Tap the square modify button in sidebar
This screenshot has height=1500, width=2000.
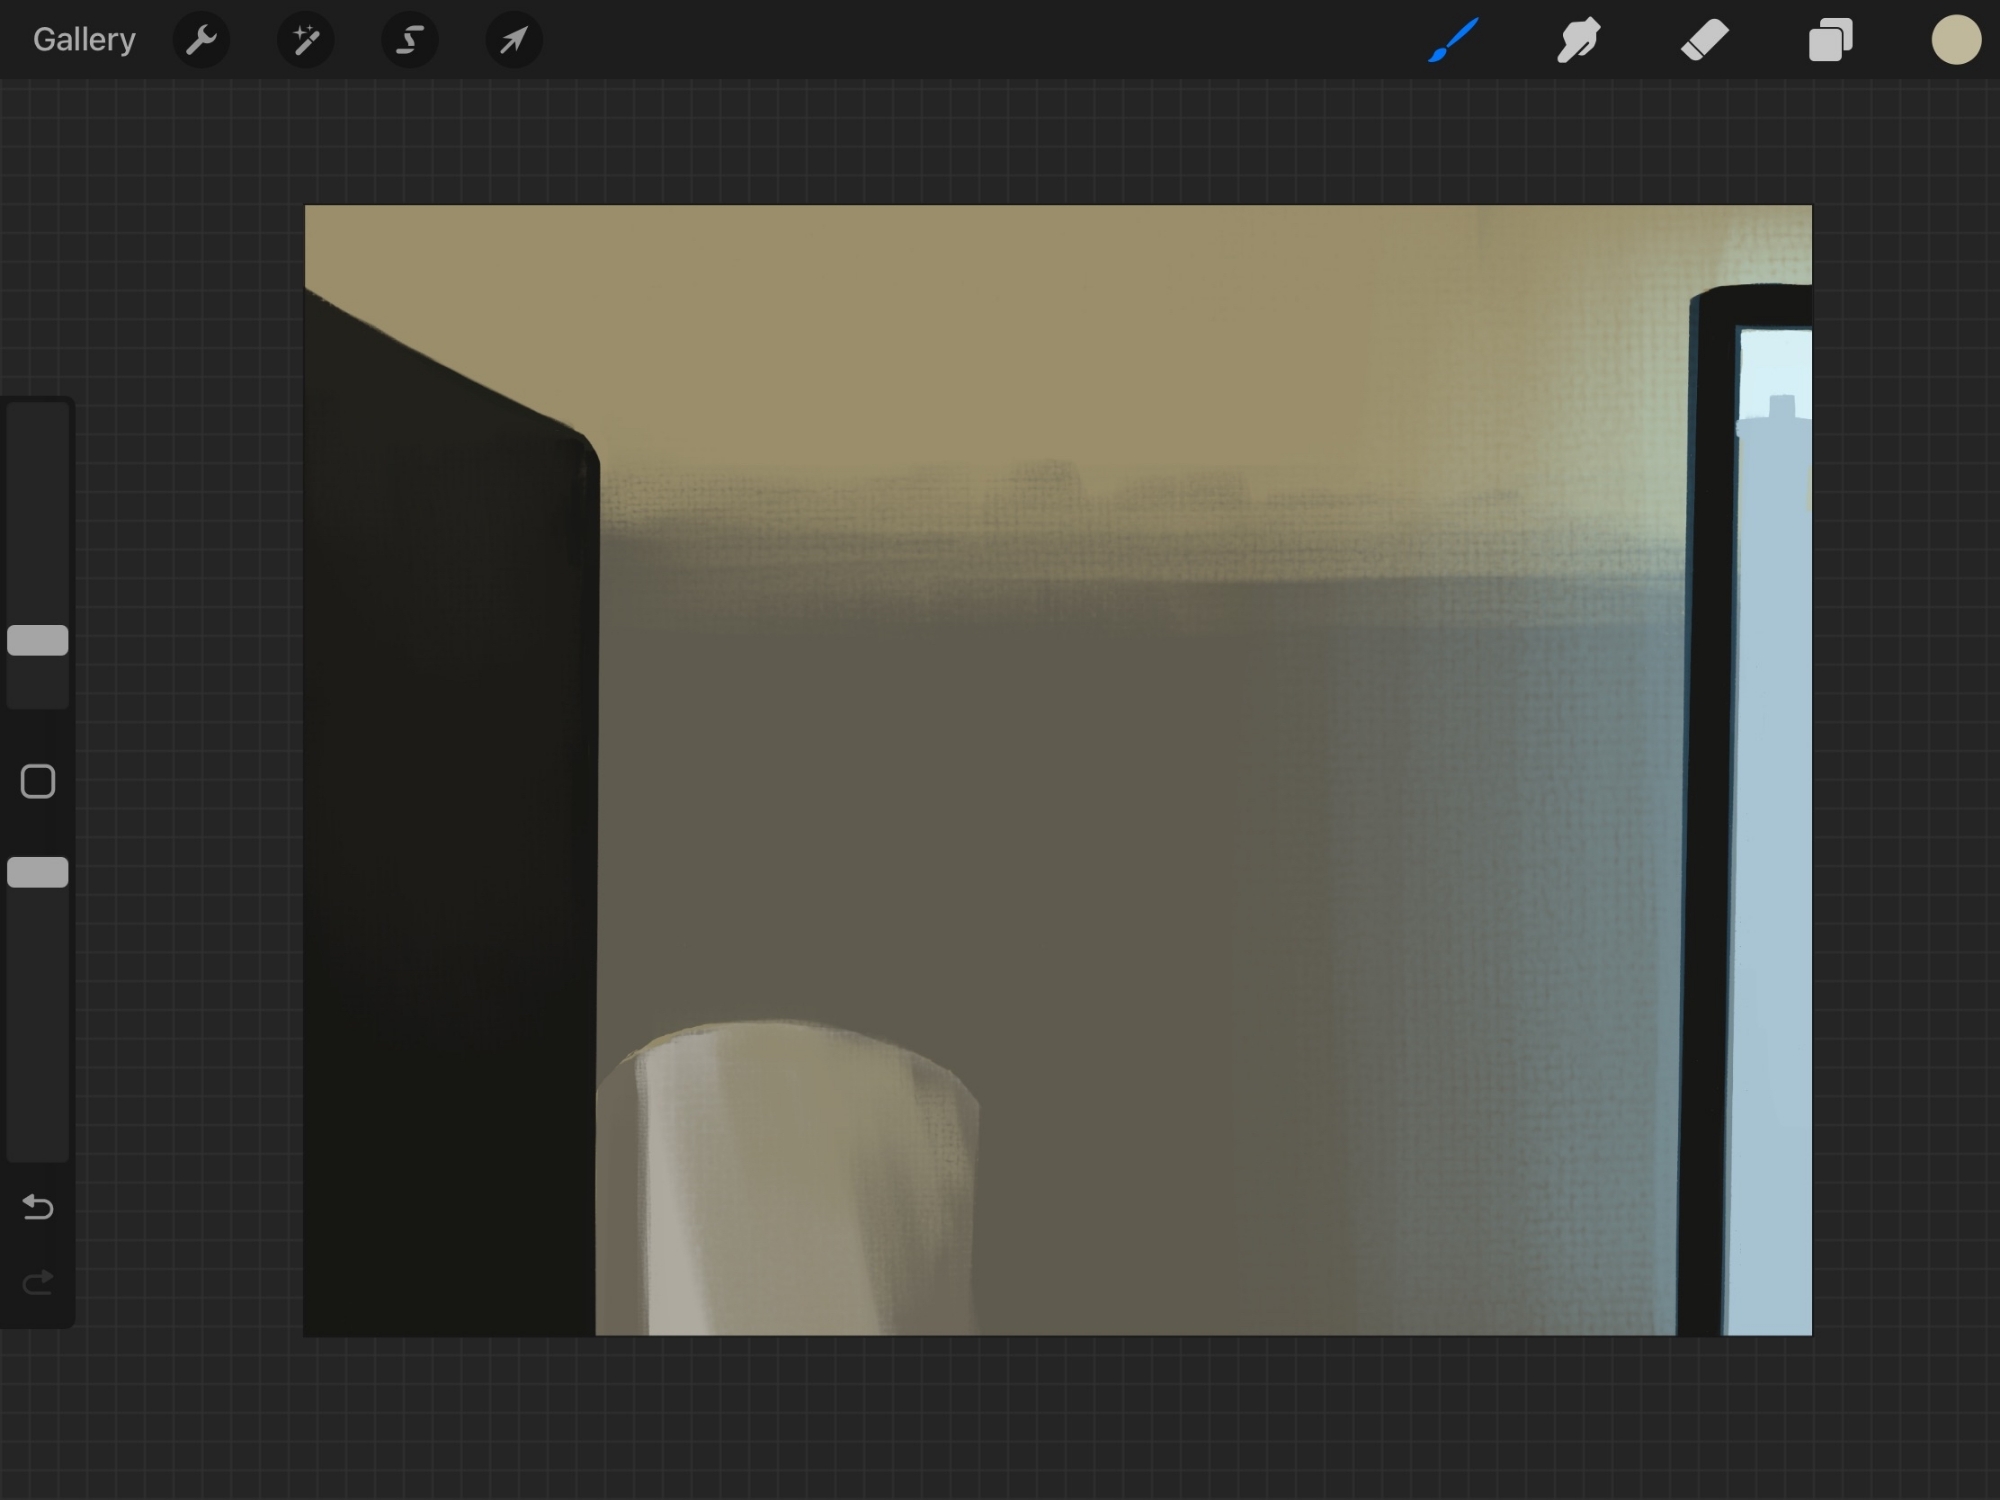[38, 781]
